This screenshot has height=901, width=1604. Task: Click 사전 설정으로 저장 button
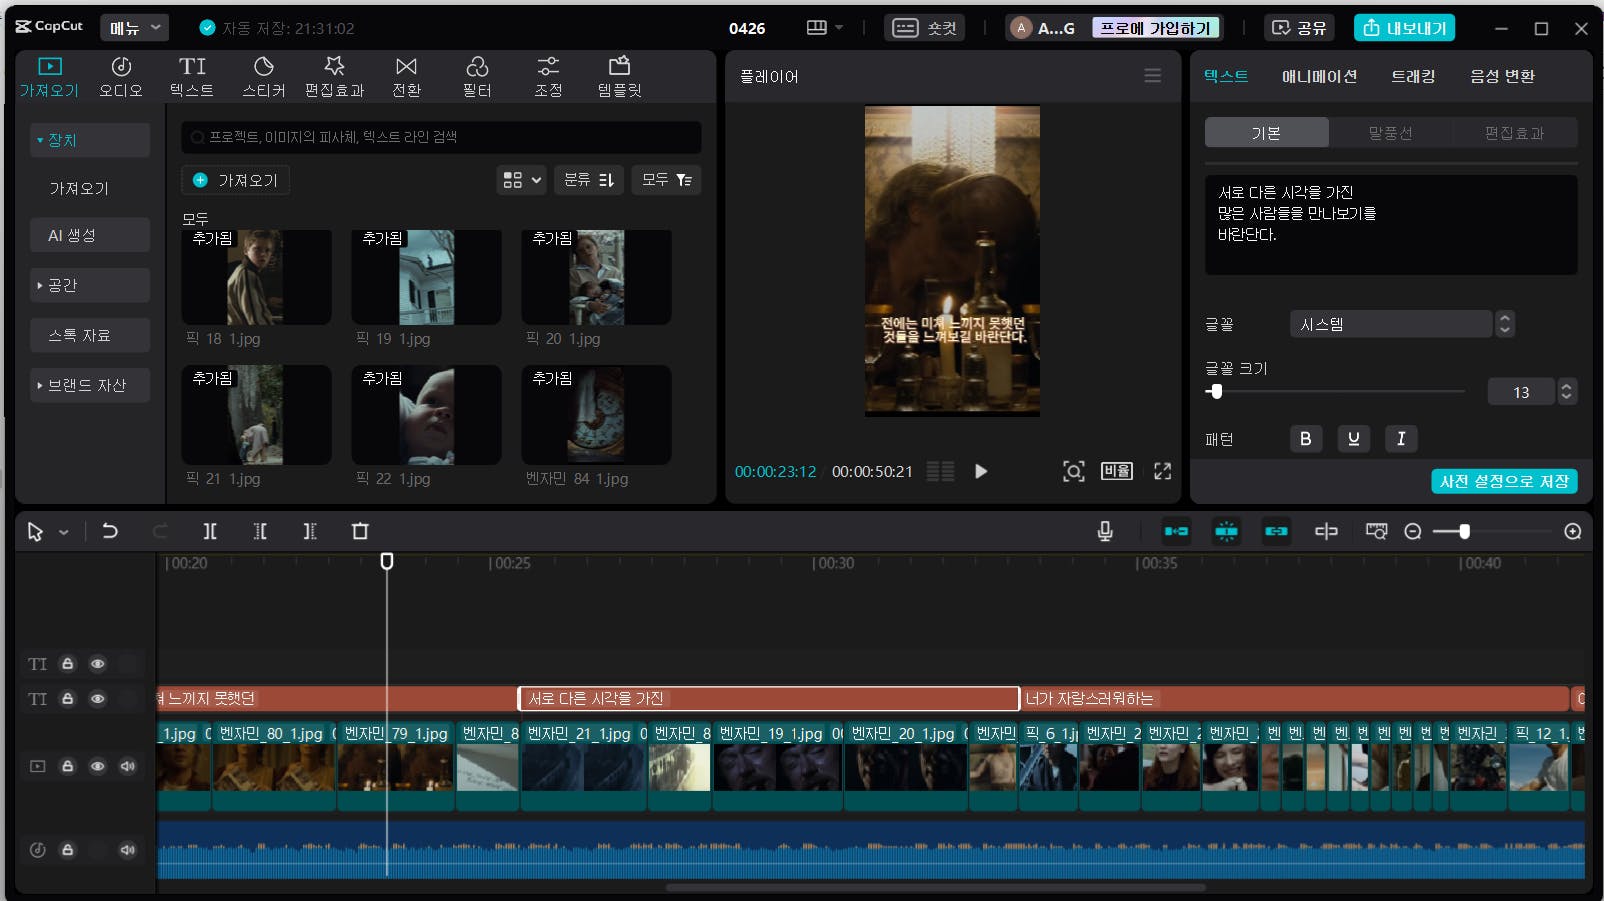click(x=1504, y=481)
